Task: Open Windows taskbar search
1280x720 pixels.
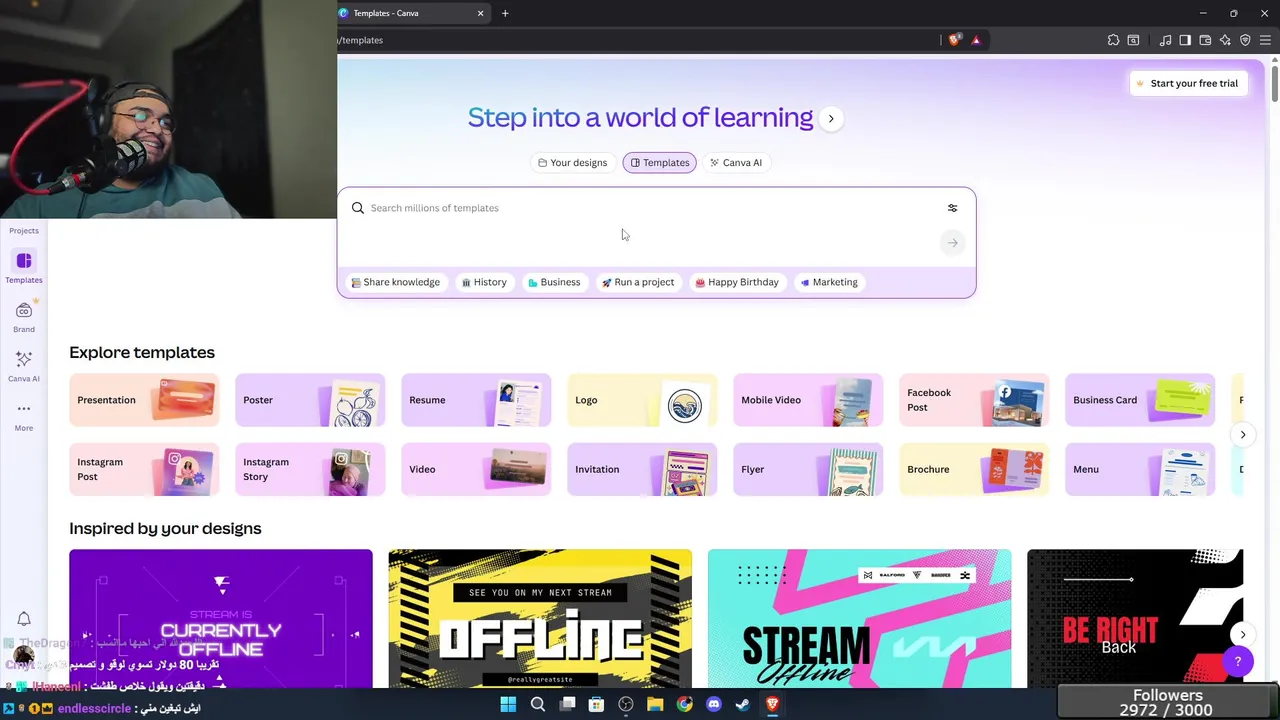Action: coord(538,704)
